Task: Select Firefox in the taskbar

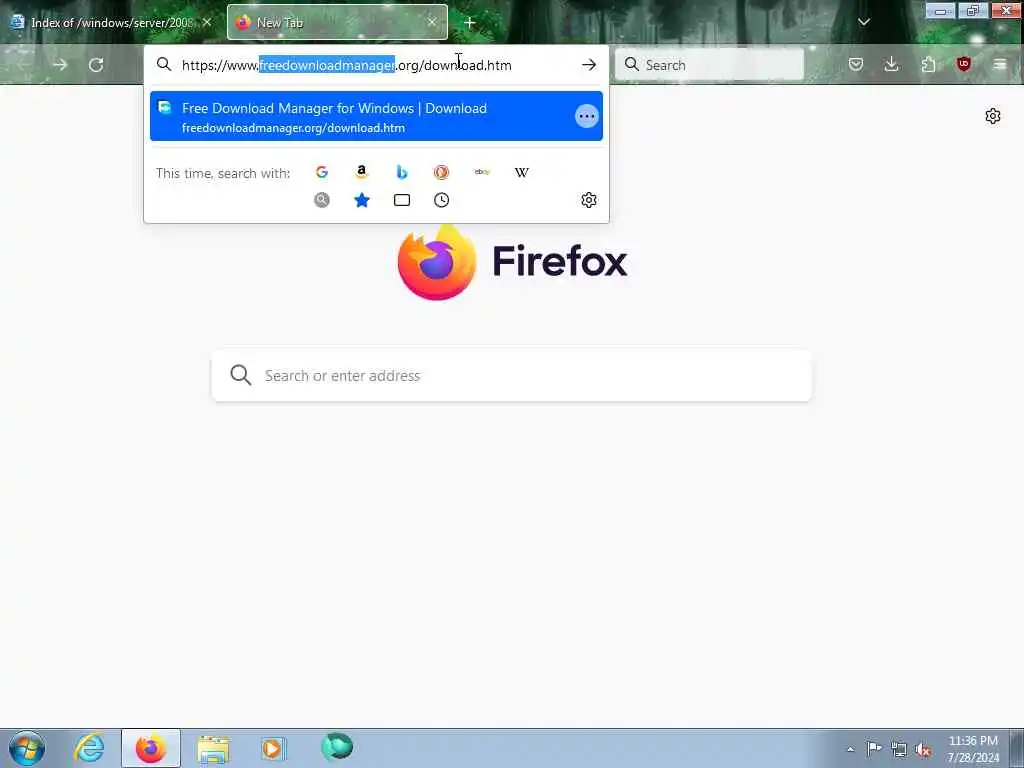Action: pyautogui.click(x=151, y=748)
